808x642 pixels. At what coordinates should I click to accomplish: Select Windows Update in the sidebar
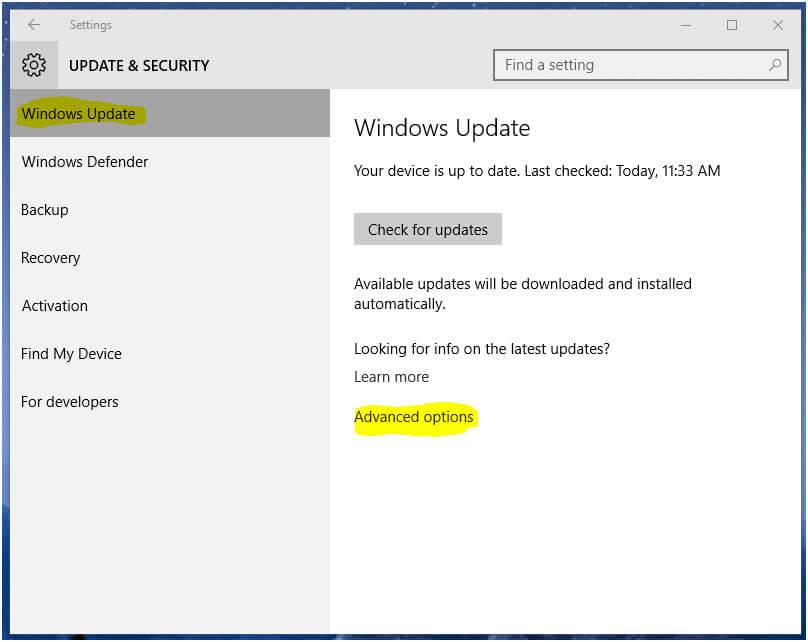(170, 113)
